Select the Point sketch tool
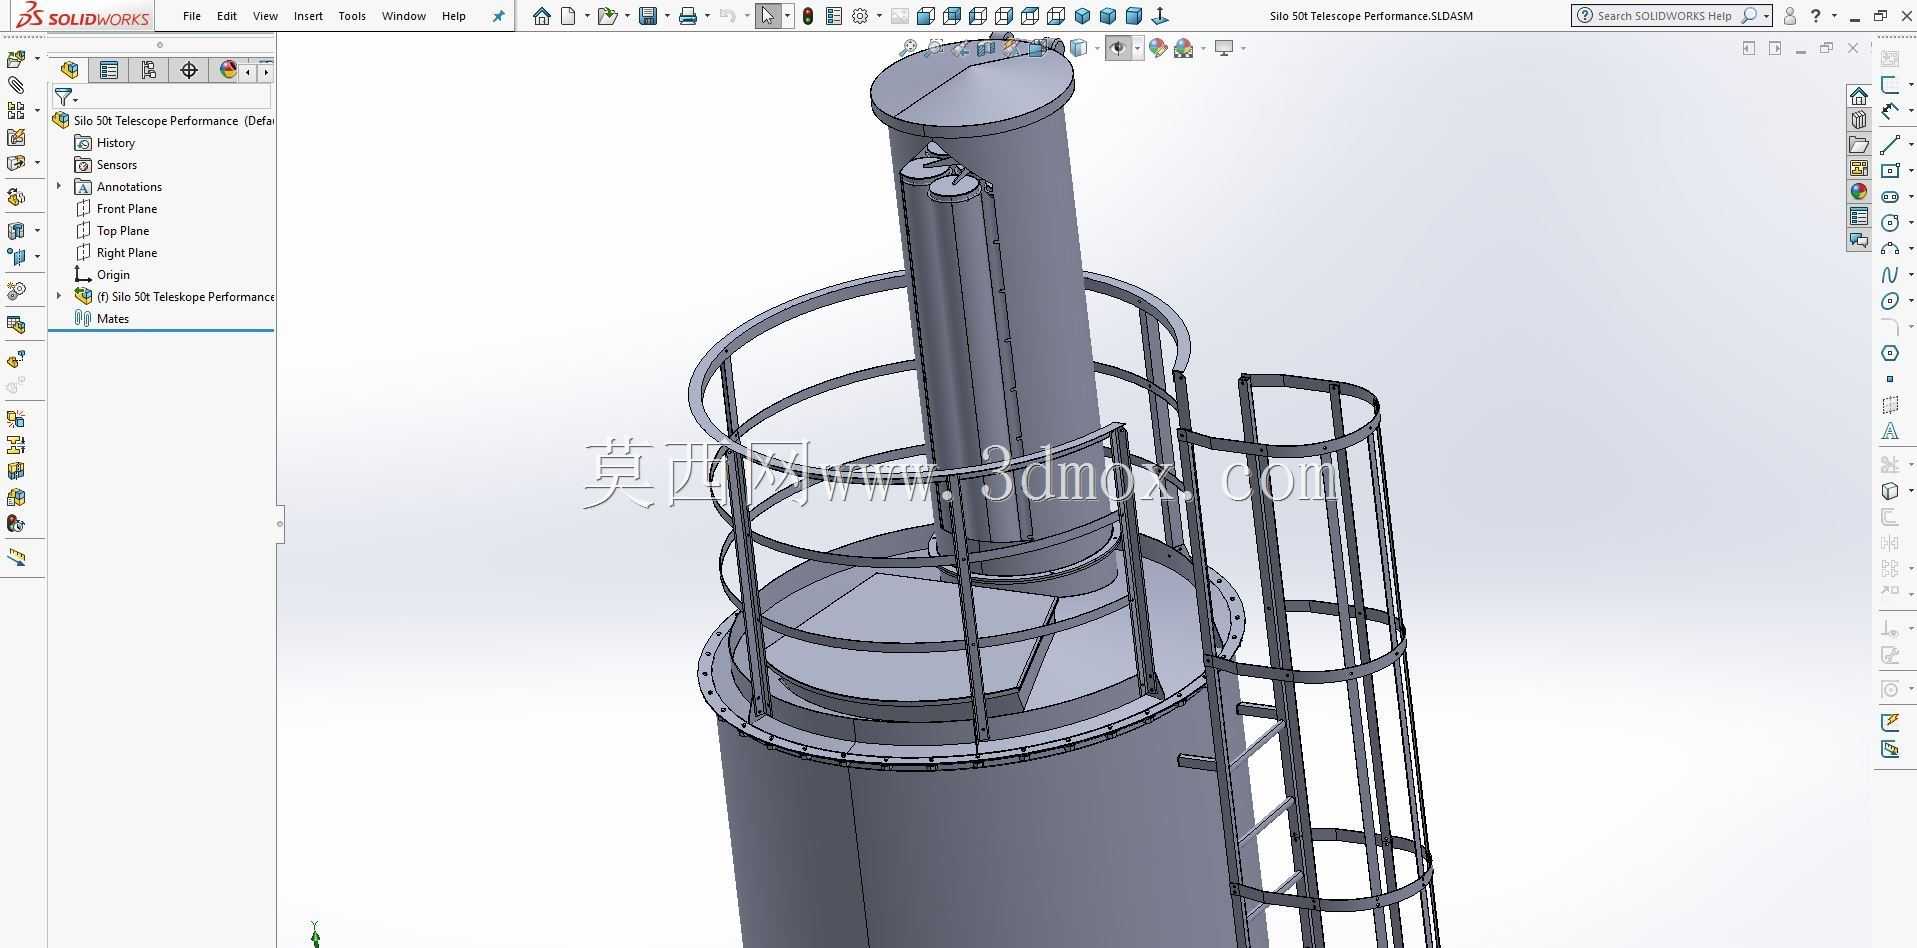 click(1889, 379)
